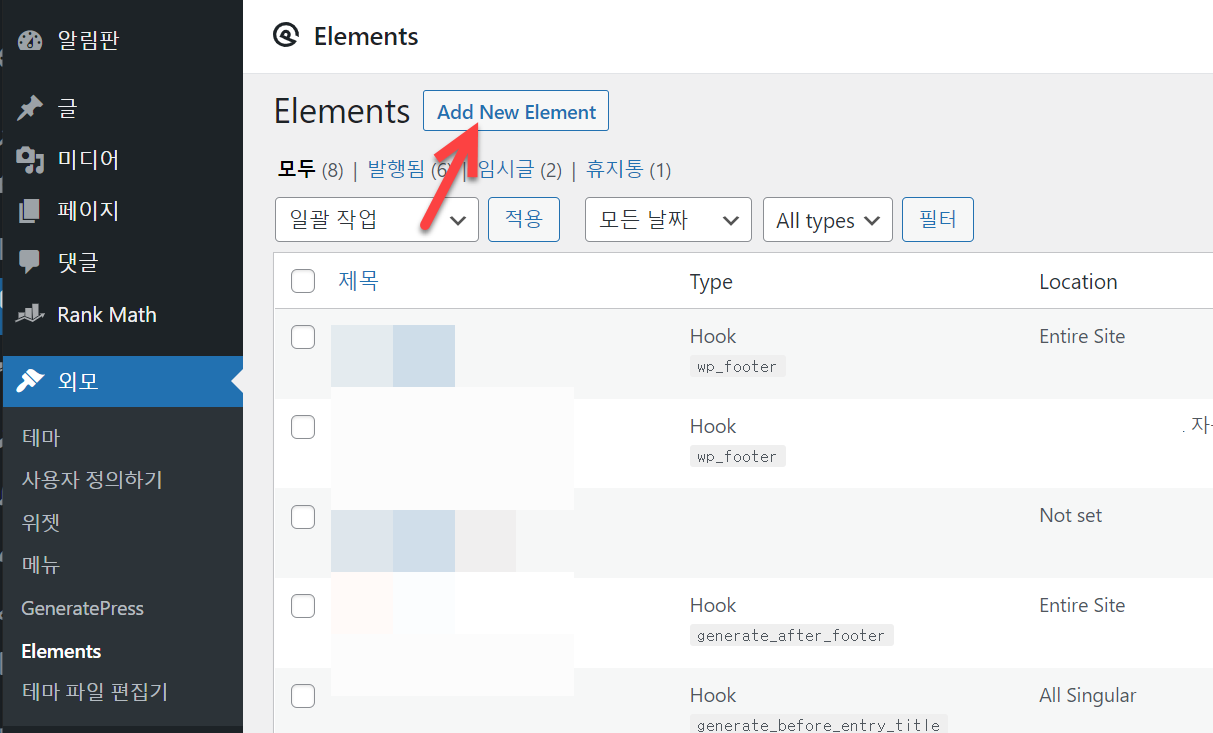The width and height of the screenshot is (1213, 733).
Task: Go to 테마 파일 편집기 submenu
Action: (x=95, y=692)
